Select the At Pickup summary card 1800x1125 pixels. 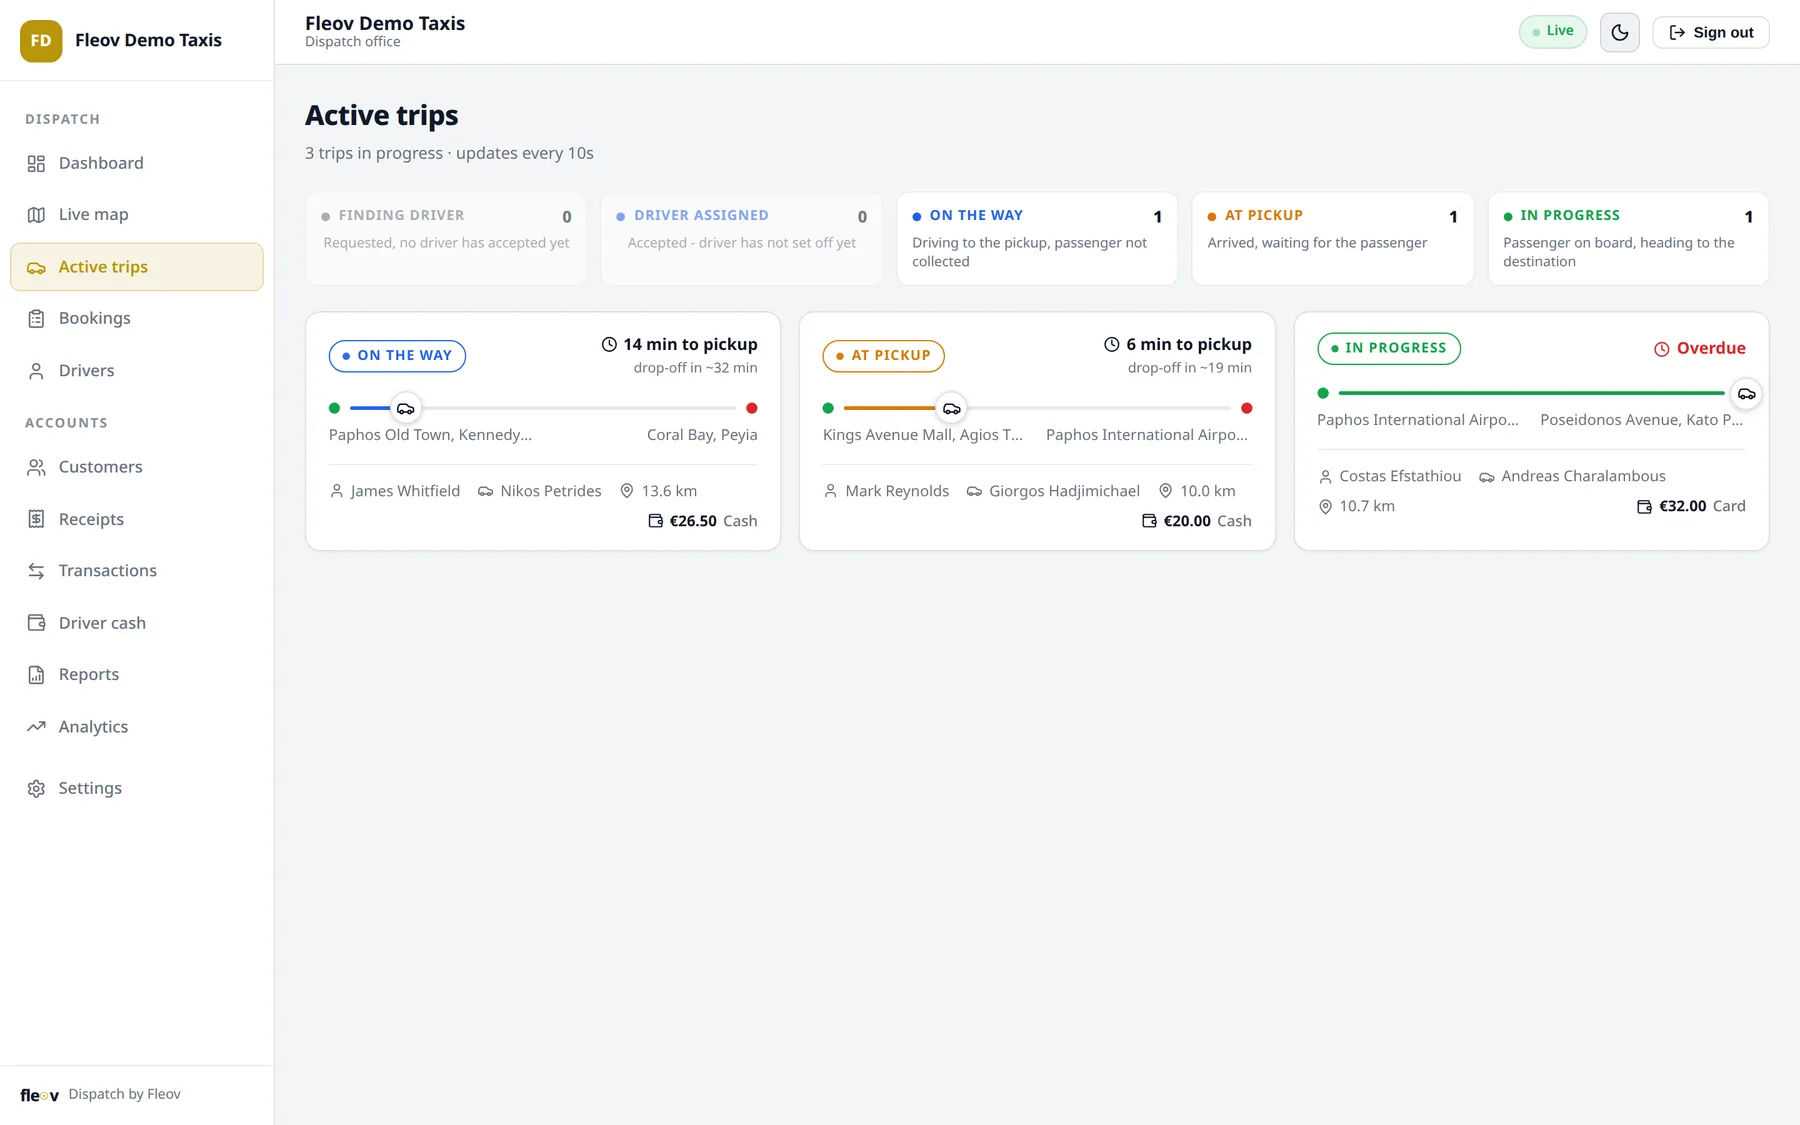pos(1332,238)
